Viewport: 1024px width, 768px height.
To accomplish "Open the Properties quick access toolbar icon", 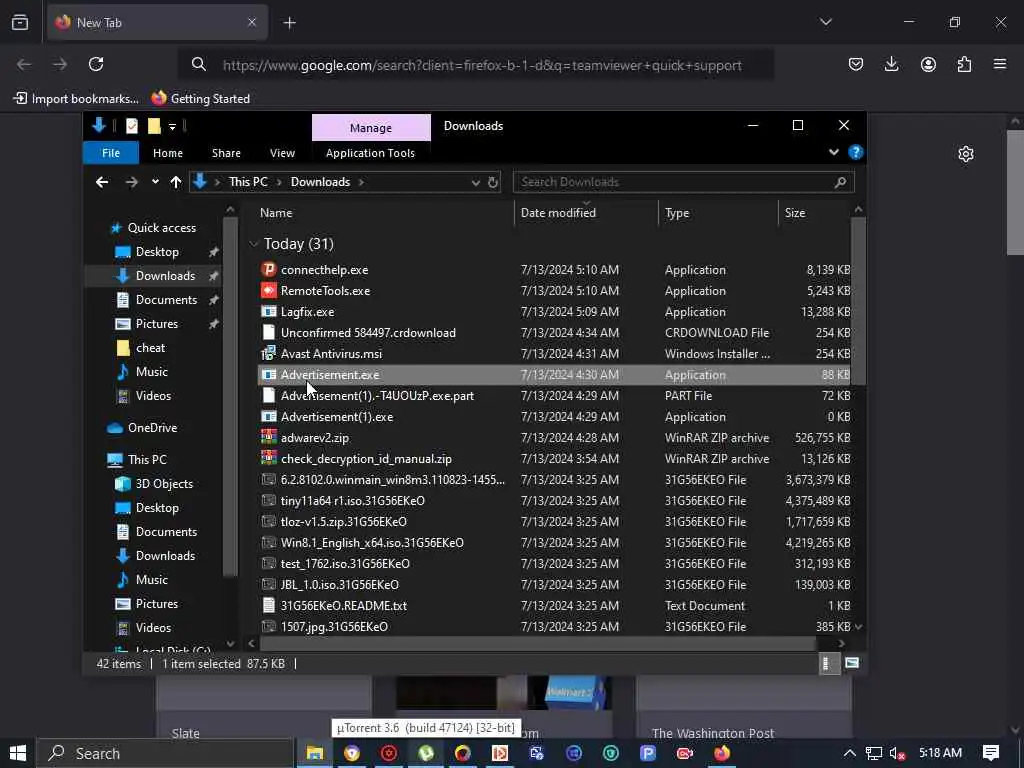I will 132,125.
